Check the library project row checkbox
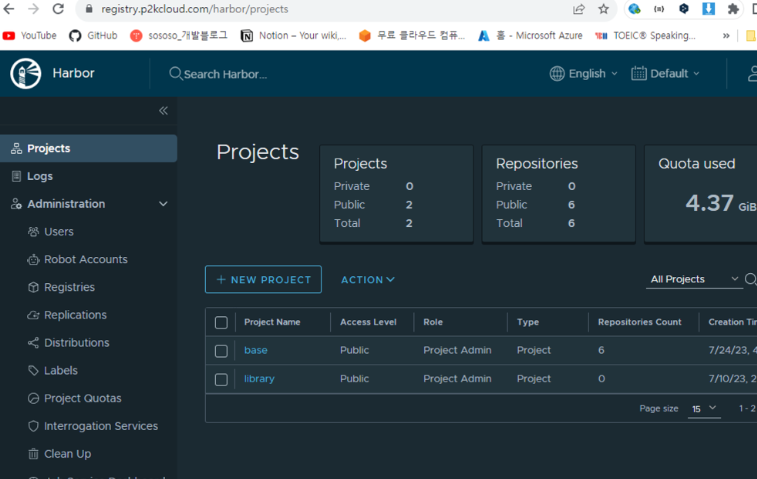This screenshot has width=757, height=479. pyautogui.click(x=221, y=380)
